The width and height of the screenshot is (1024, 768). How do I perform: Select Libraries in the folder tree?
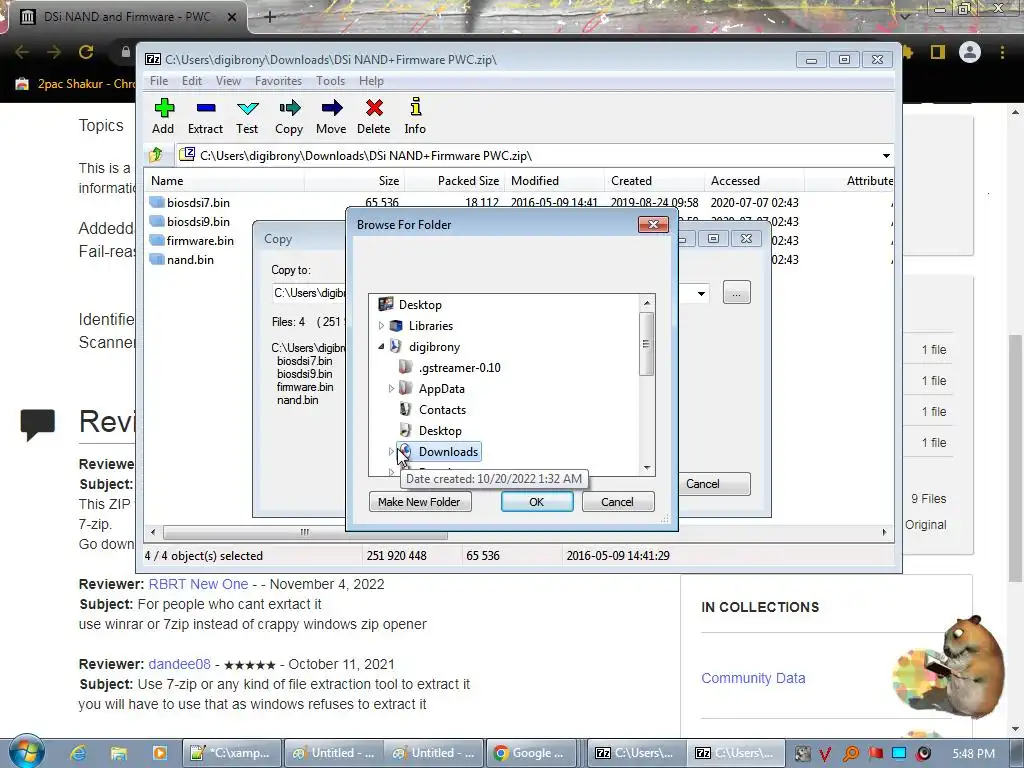point(430,325)
